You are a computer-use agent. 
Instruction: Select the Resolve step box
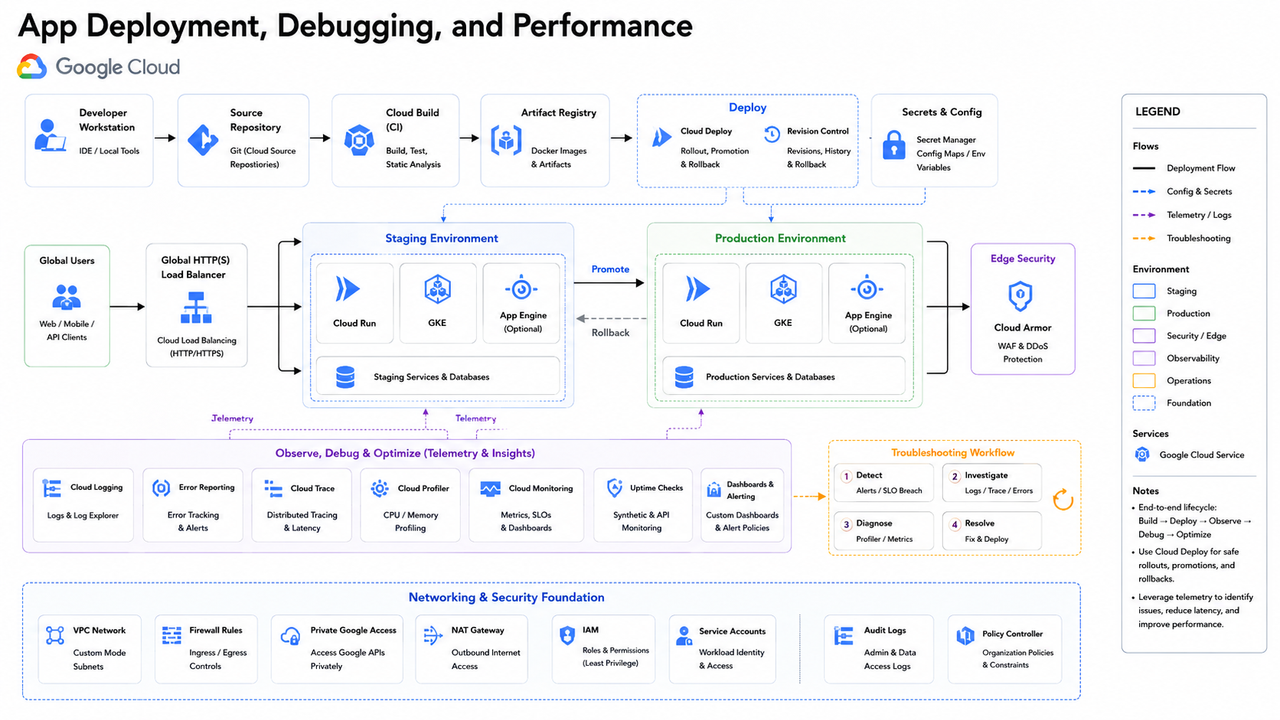(x=992, y=531)
